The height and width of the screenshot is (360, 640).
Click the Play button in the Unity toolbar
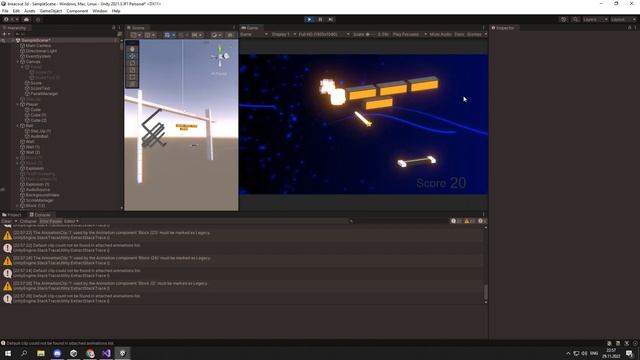coord(309,19)
